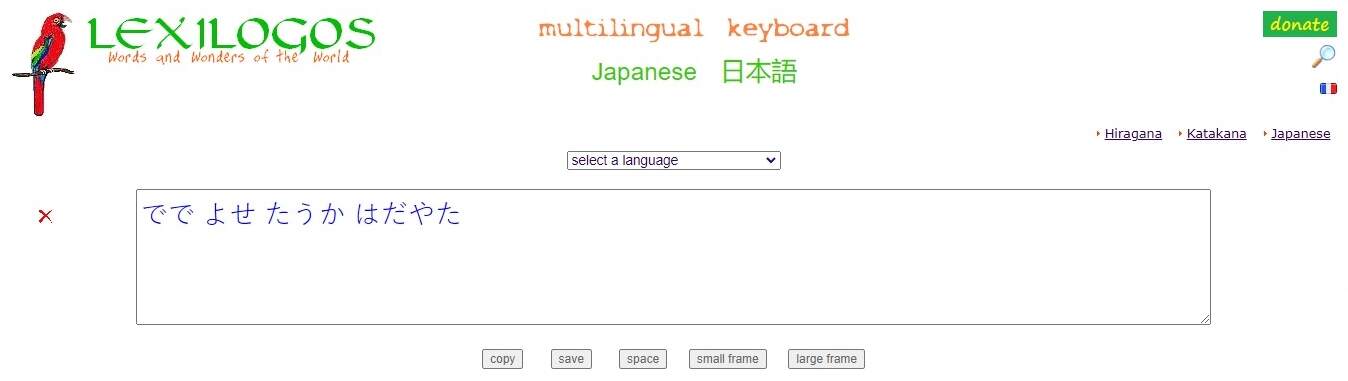This screenshot has height=381, width=1348.
Task: Switch to French via the flag icon
Action: click(1328, 88)
